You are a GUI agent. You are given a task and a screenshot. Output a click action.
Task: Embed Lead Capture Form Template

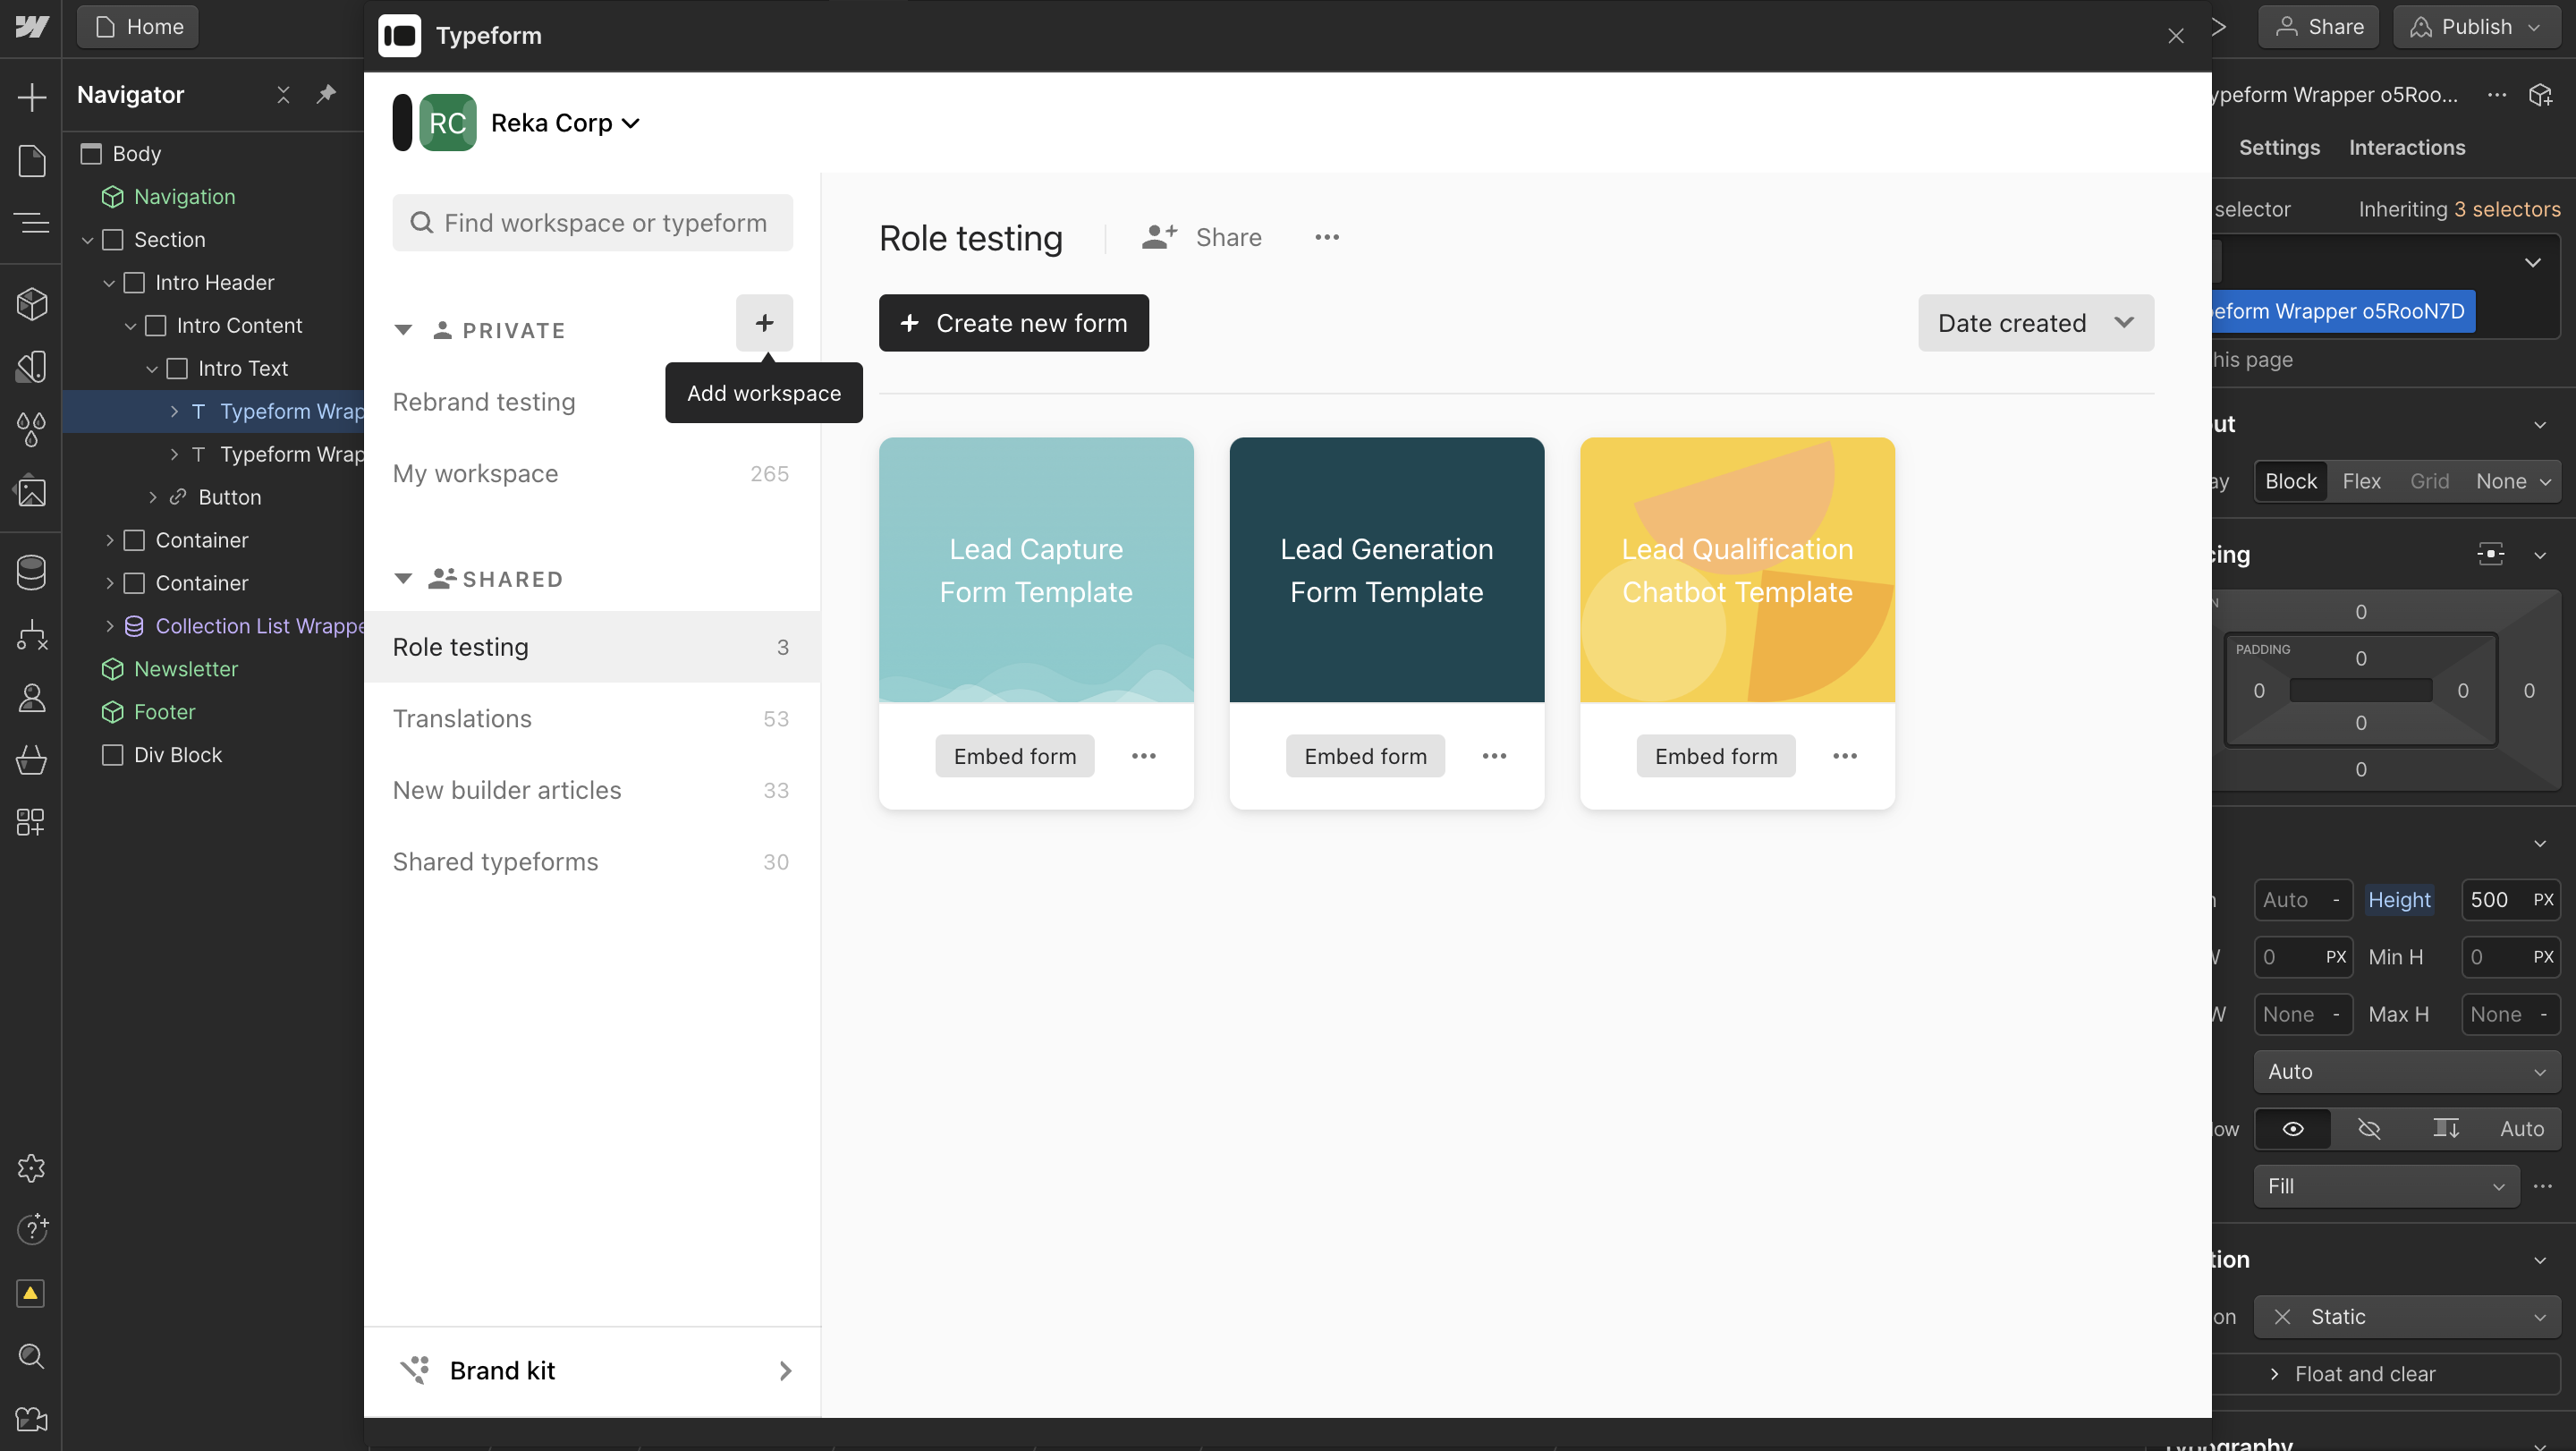click(x=1014, y=756)
